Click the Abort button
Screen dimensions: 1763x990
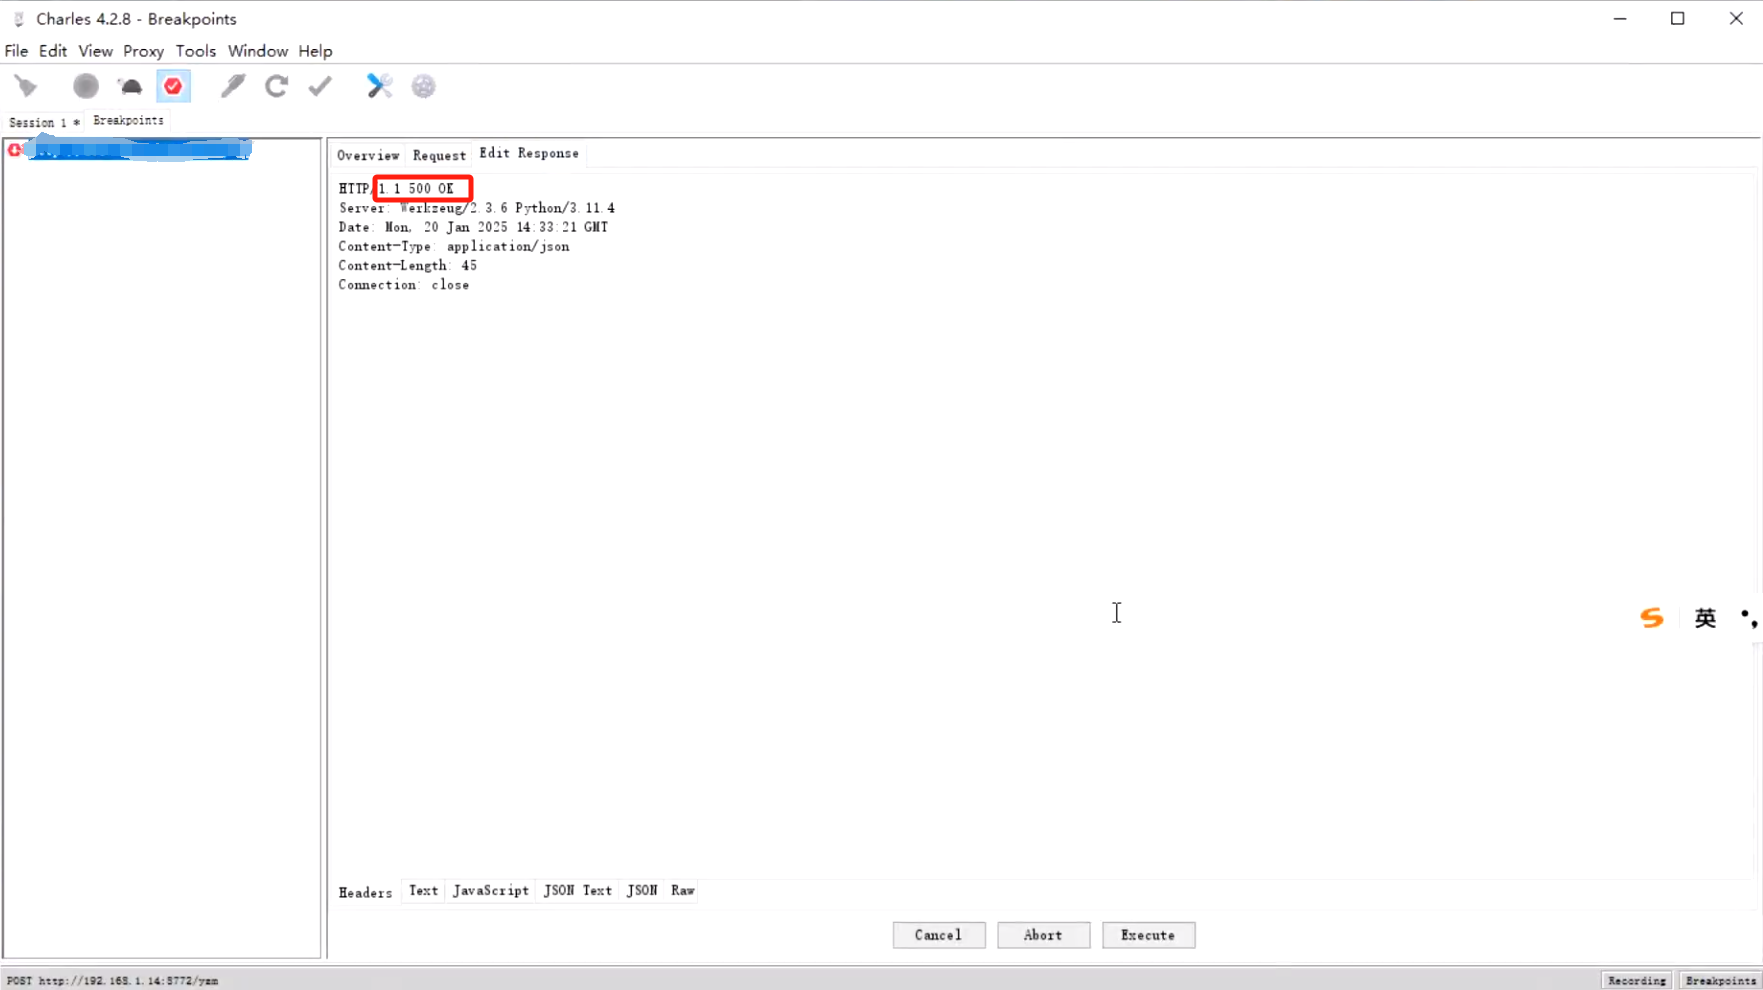[1043, 935]
